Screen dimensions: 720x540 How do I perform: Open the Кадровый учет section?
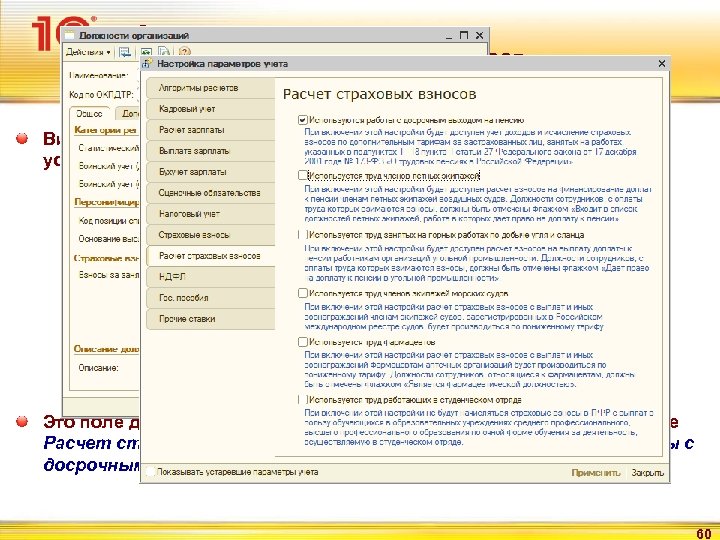coord(210,109)
